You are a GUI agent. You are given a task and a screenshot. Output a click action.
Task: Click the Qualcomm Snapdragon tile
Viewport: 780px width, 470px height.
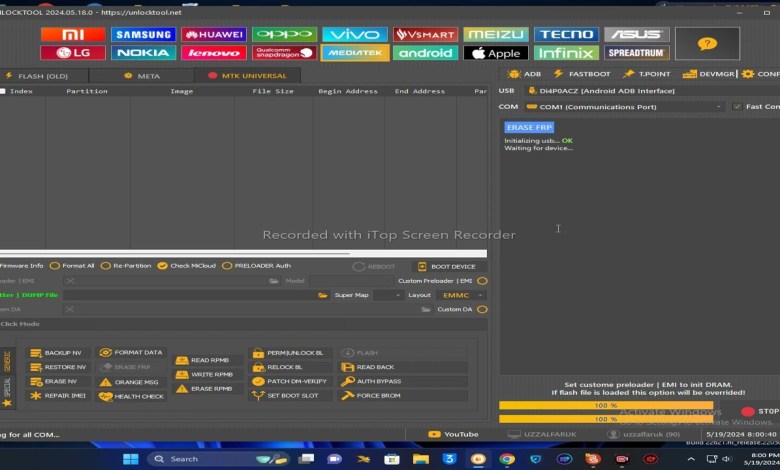[x=284, y=53]
